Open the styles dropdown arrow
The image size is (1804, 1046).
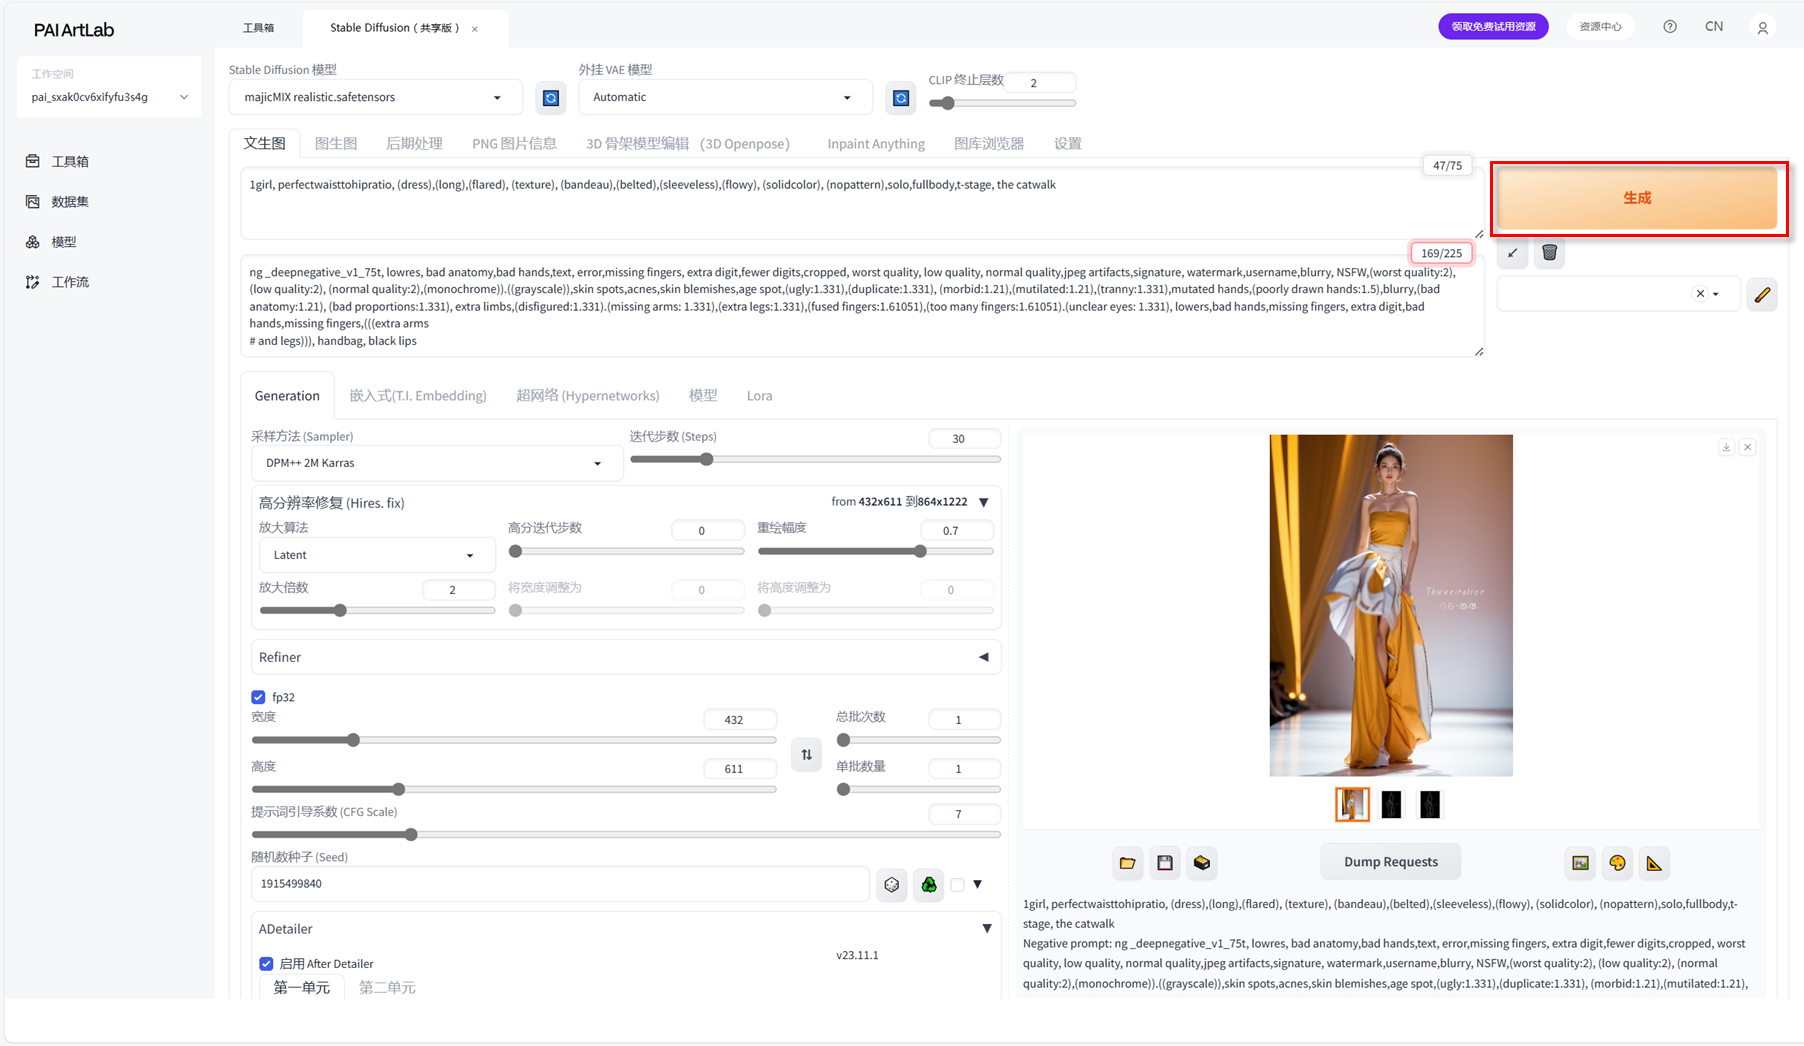pyautogui.click(x=1716, y=294)
